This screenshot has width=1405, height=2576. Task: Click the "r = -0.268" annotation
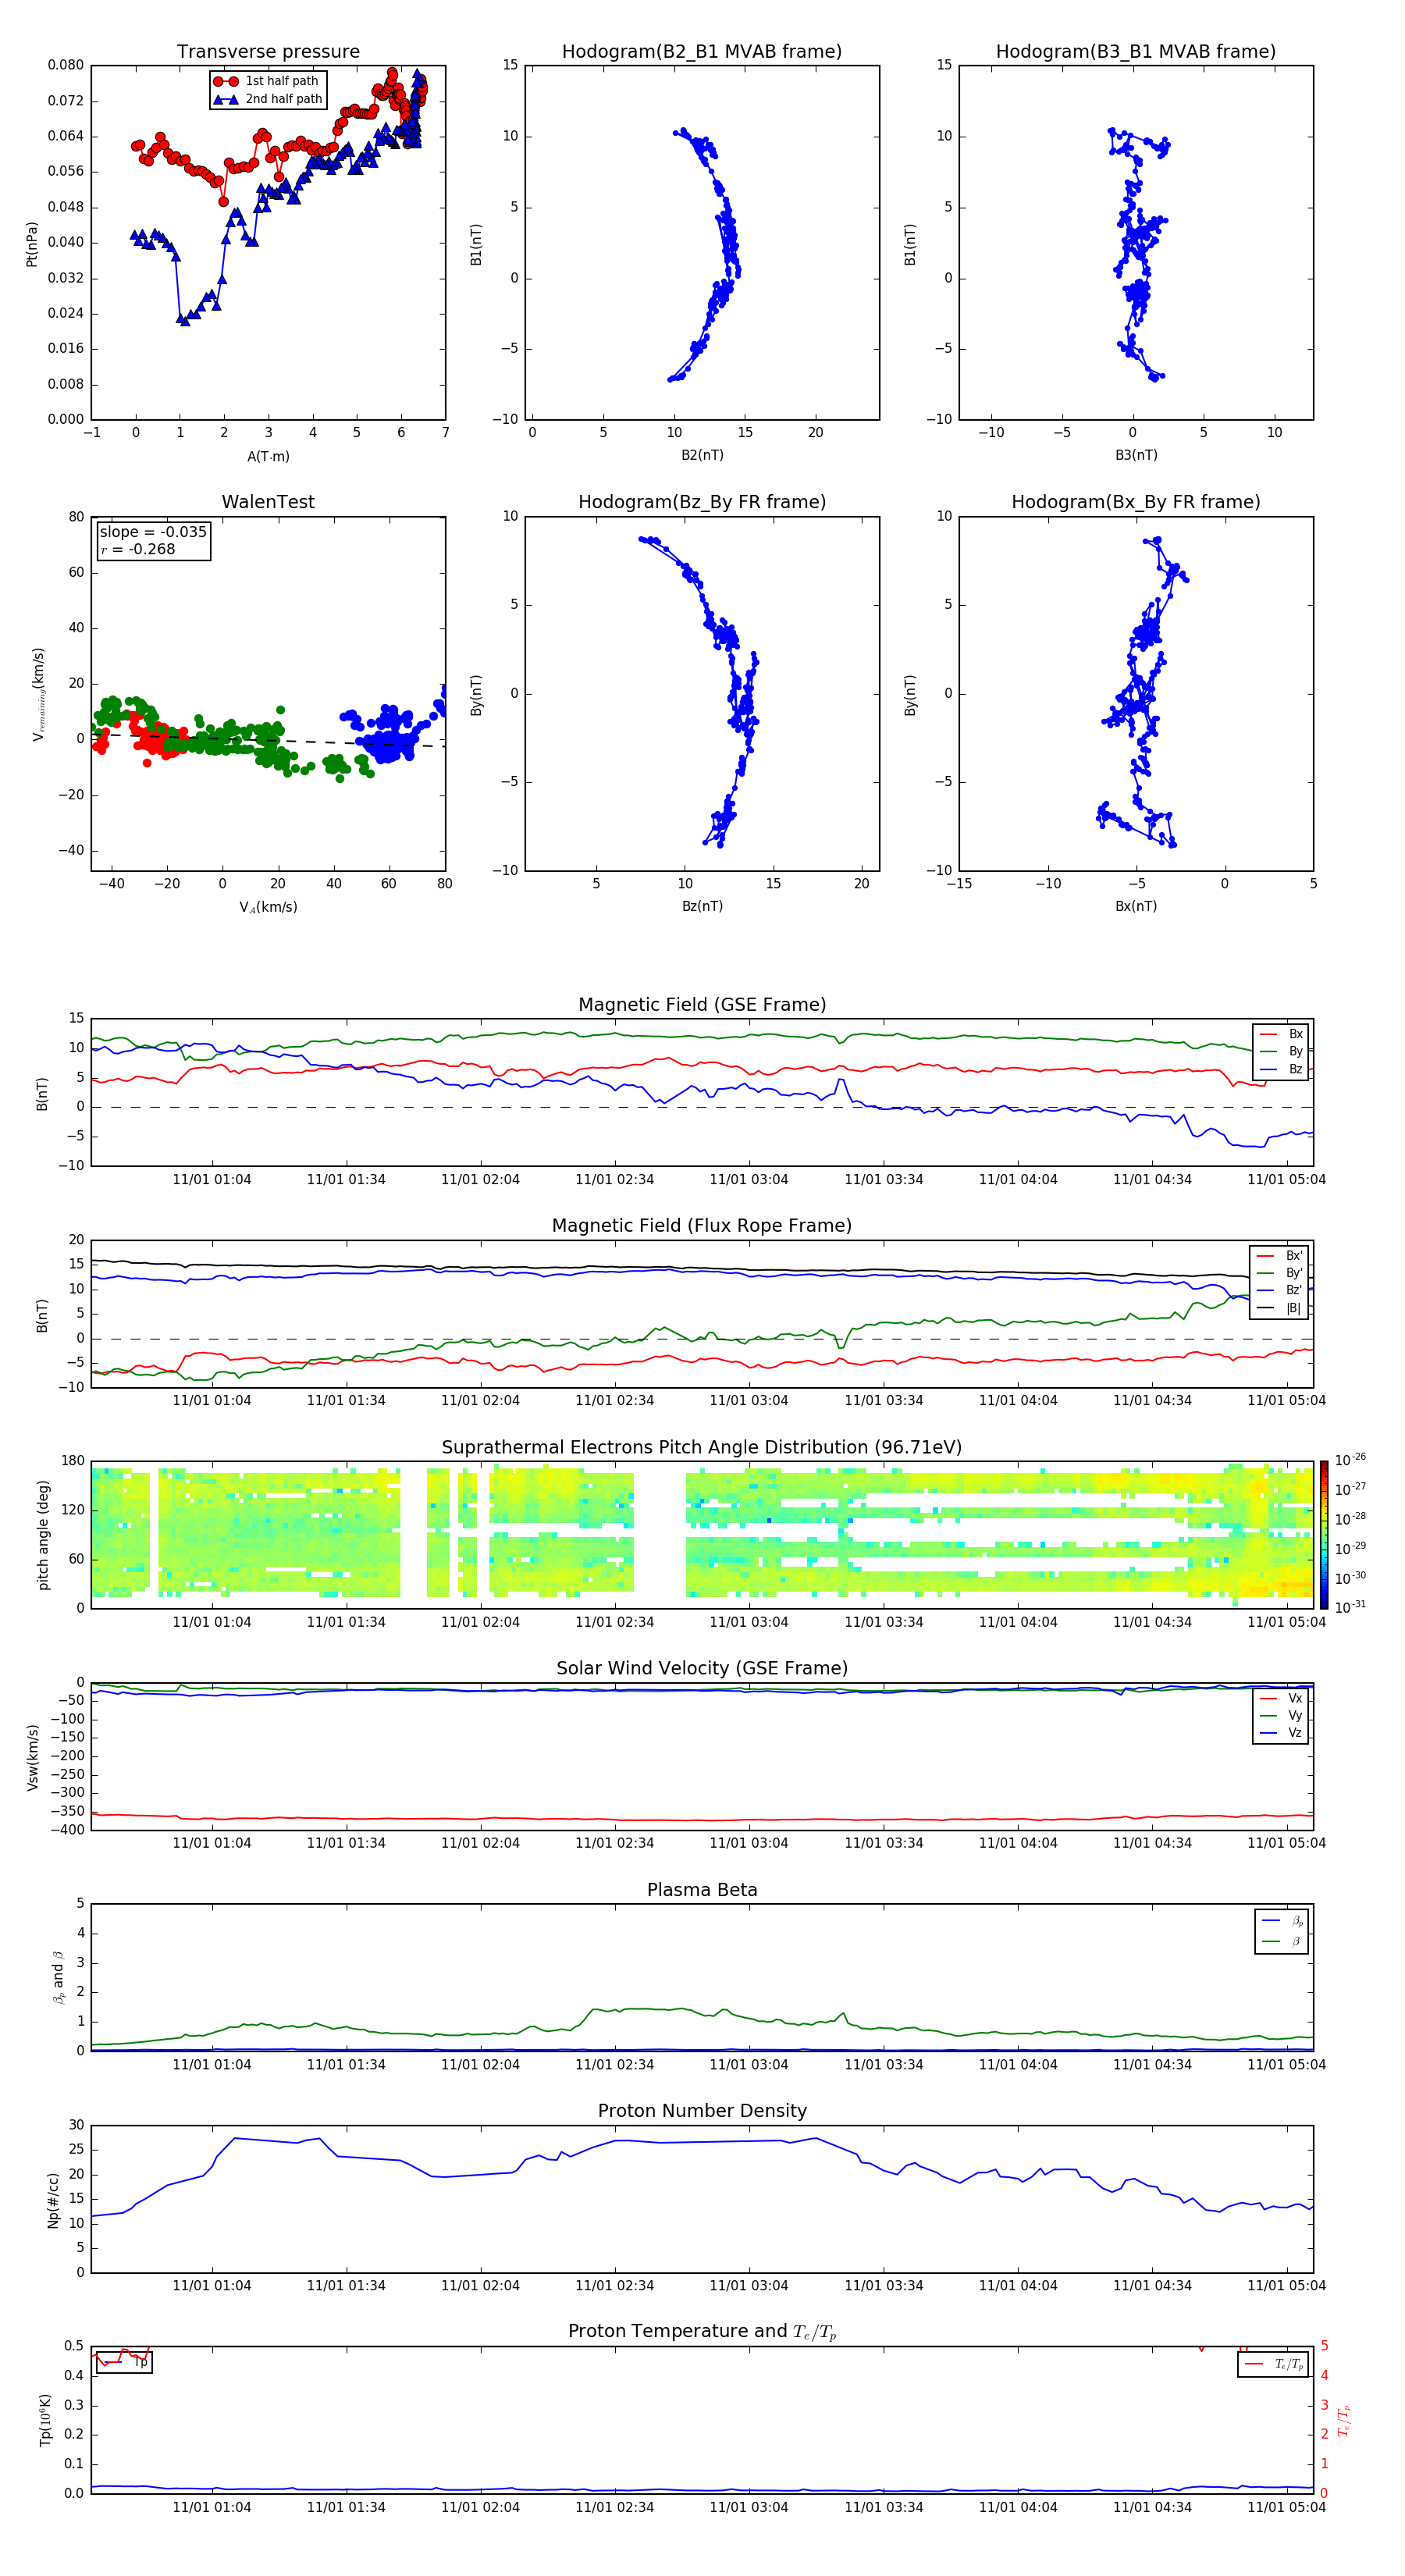(x=138, y=549)
